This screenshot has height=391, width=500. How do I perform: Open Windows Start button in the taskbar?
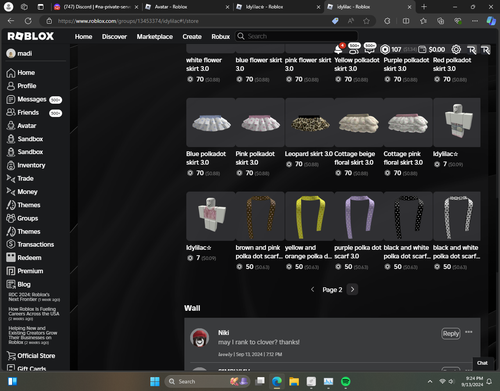pos(155,381)
